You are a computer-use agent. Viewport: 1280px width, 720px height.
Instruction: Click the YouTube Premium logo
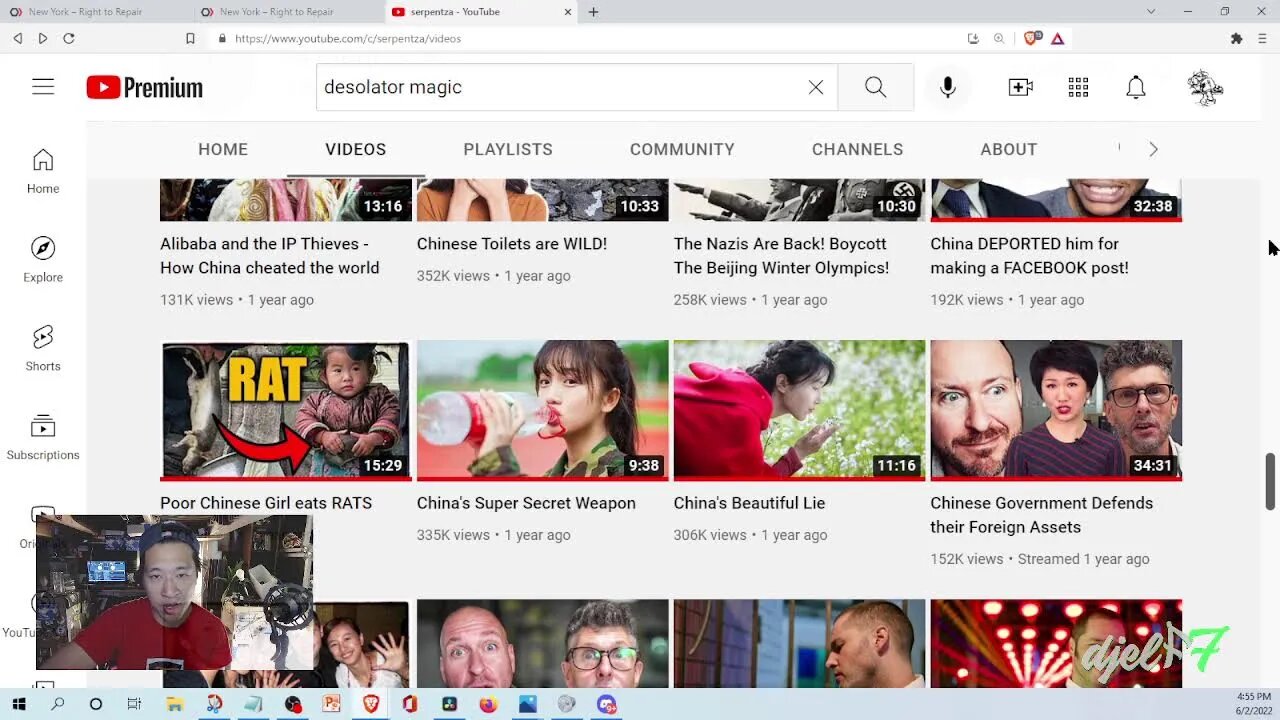tap(144, 88)
